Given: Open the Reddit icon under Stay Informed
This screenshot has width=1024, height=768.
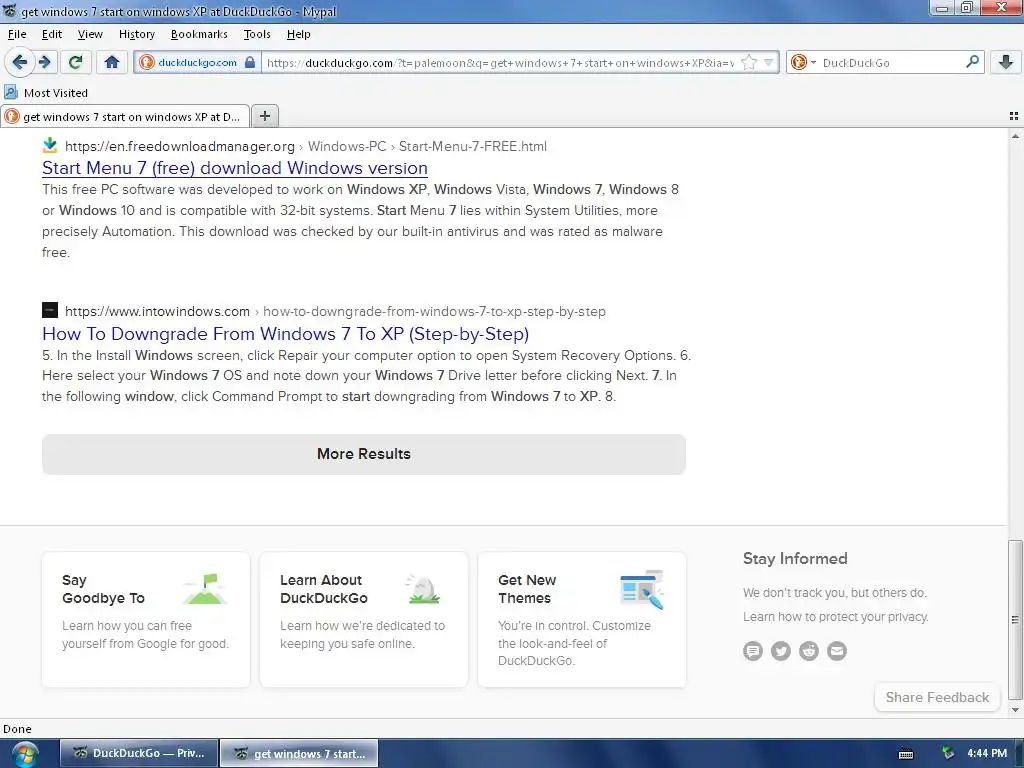Looking at the screenshot, I should click(x=808, y=650).
